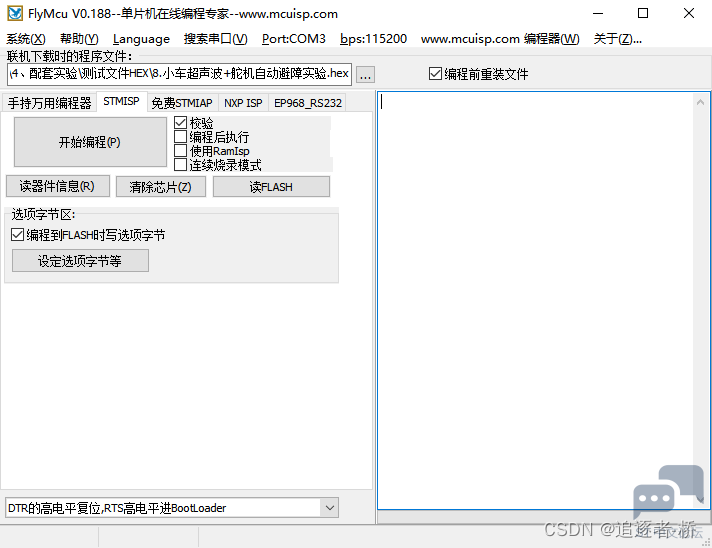Open the 关于(Z)... menu
The image size is (712, 548).
coord(618,39)
